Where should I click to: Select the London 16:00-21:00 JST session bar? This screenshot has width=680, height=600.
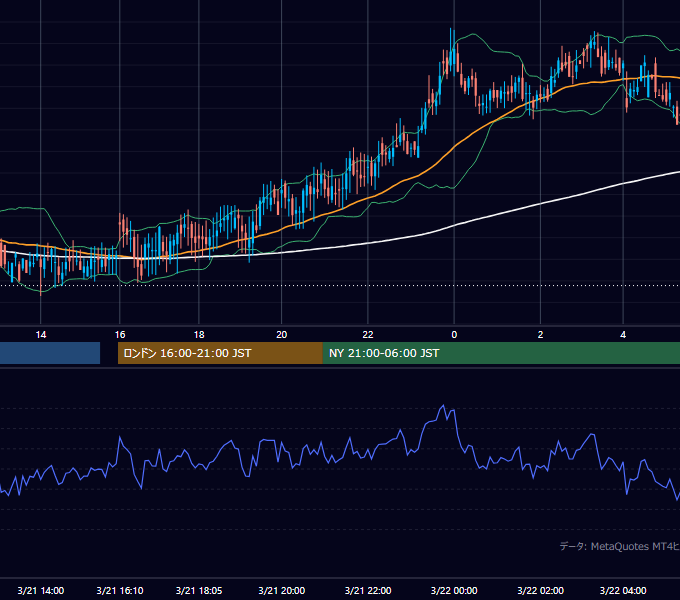click(220, 353)
